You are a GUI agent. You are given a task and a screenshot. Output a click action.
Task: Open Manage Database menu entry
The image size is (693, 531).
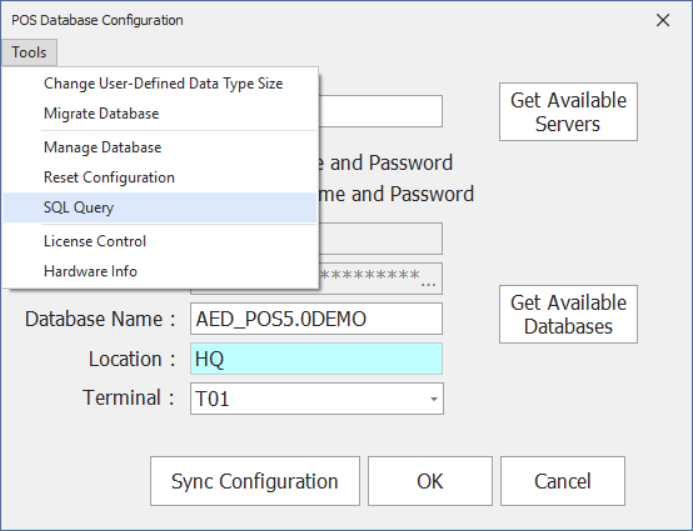[x=102, y=148]
